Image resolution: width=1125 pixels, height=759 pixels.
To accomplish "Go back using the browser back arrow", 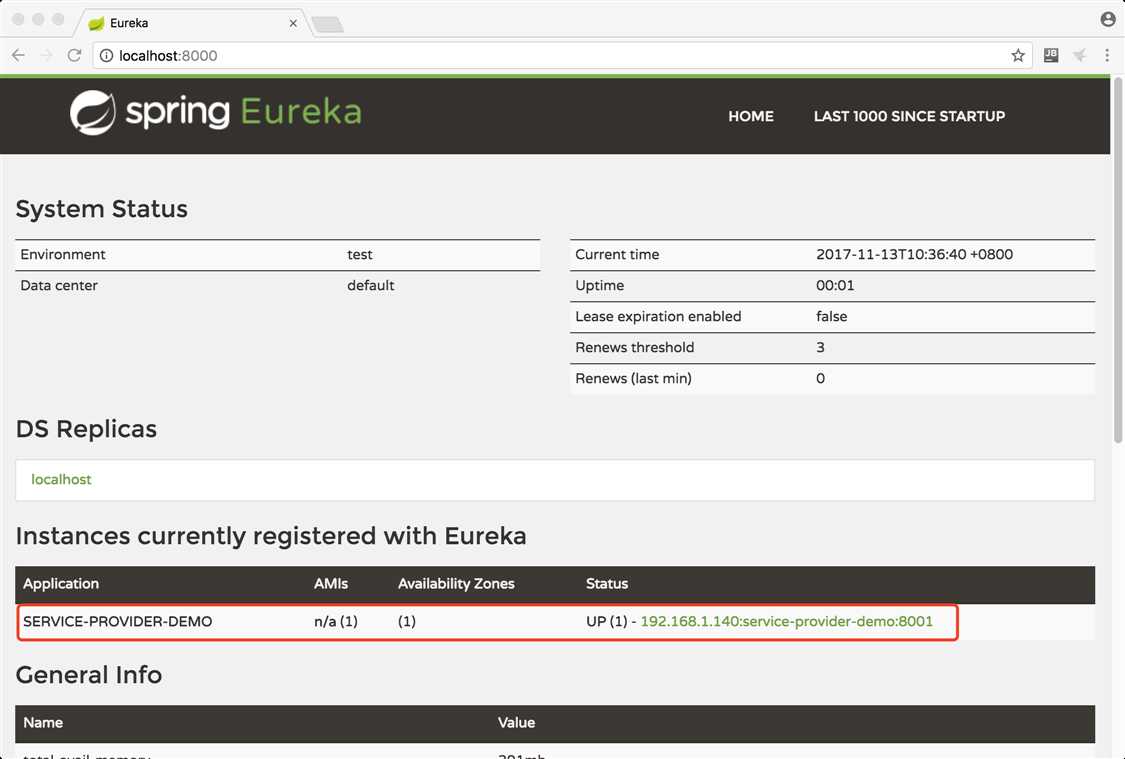I will tap(19, 55).
